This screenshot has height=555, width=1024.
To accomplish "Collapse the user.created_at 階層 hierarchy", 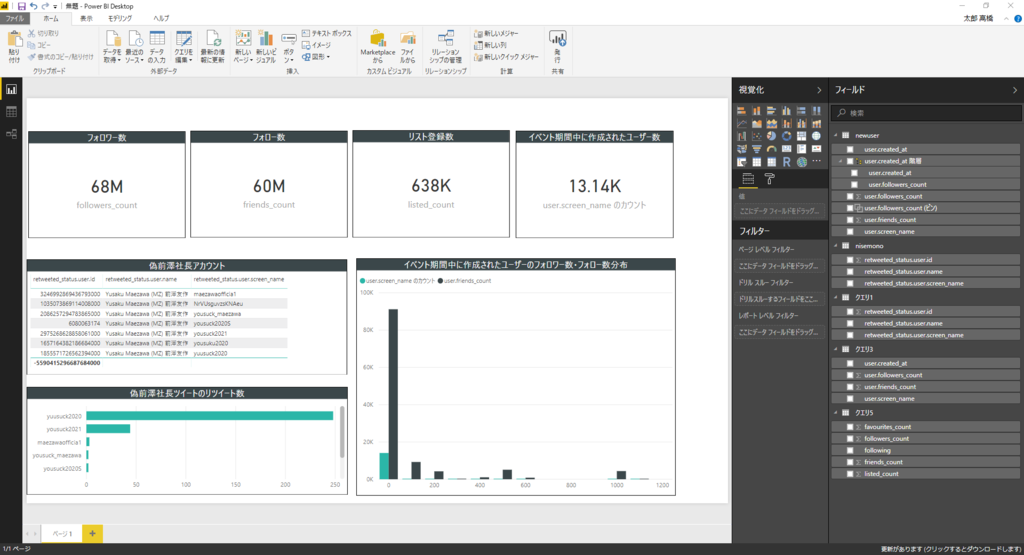I will tap(841, 161).
